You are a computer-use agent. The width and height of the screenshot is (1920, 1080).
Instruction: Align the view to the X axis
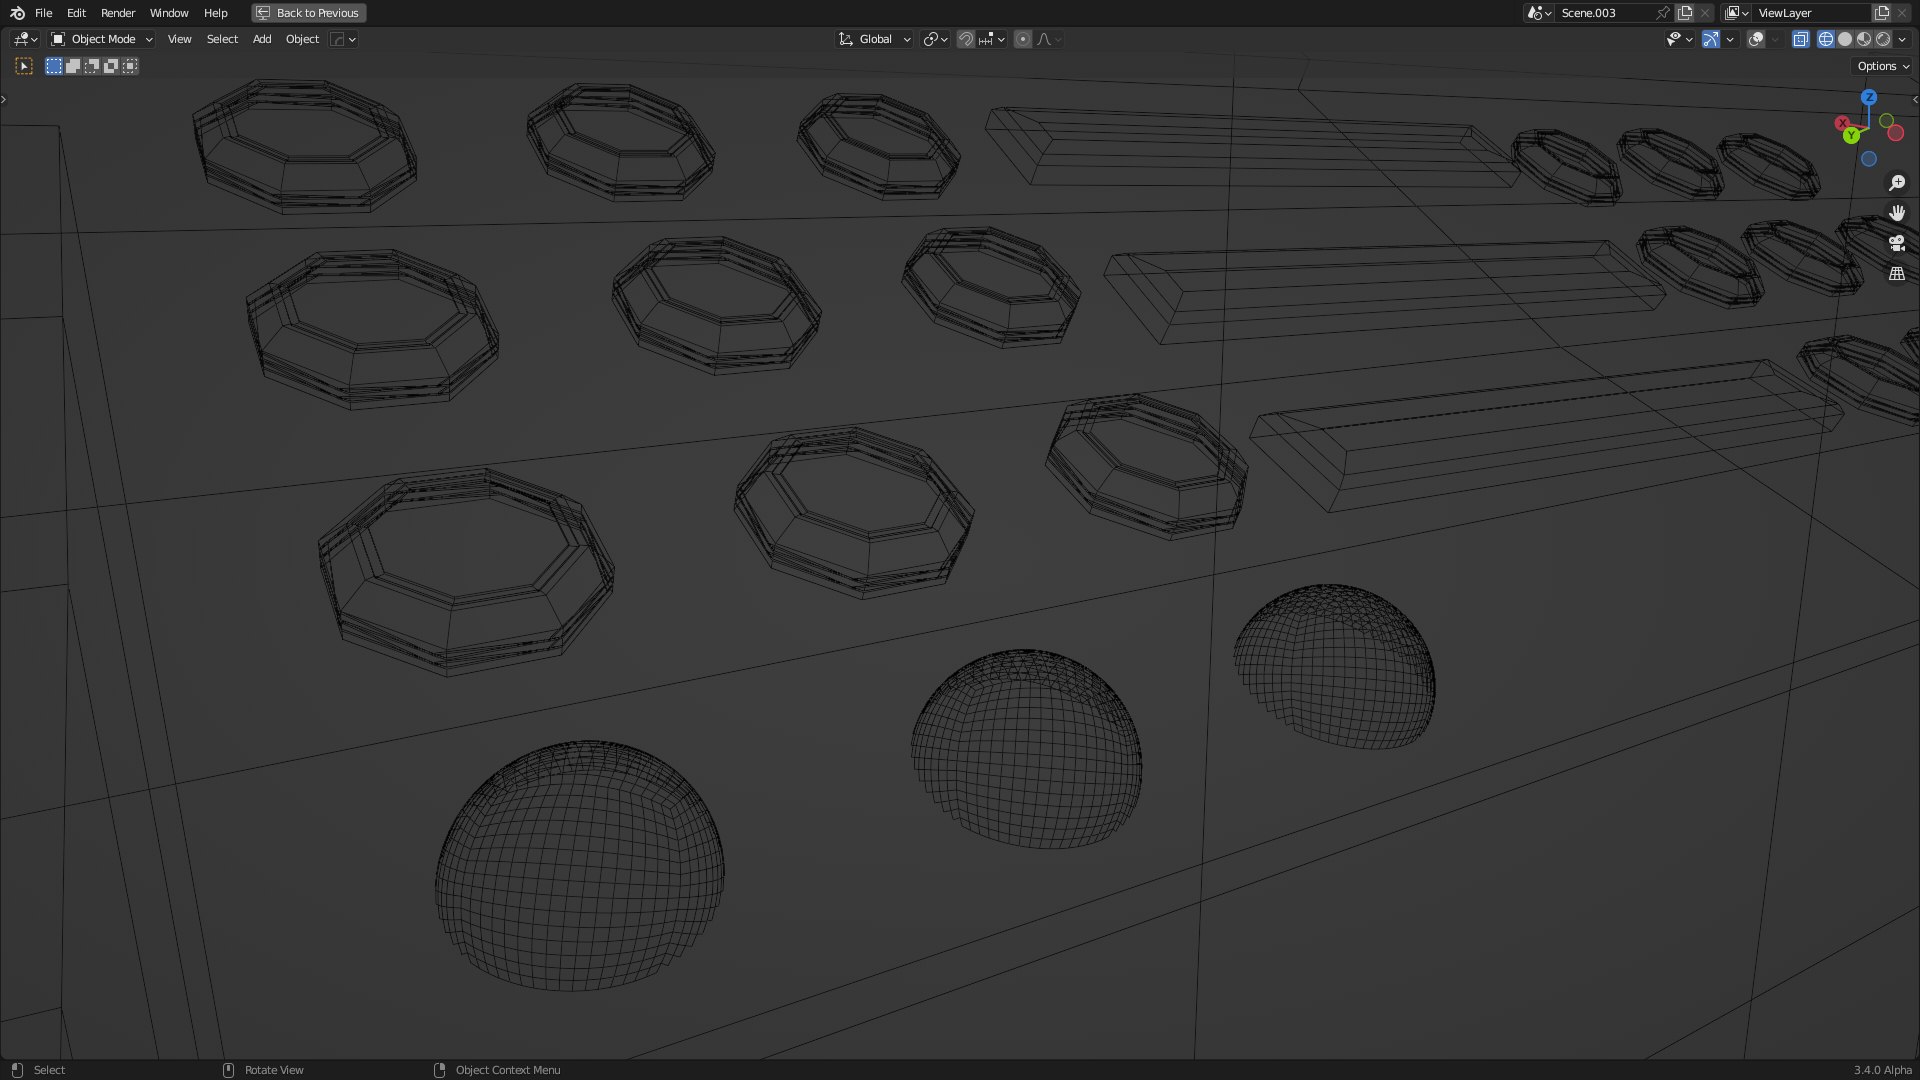pyautogui.click(x=1842, y=123)
